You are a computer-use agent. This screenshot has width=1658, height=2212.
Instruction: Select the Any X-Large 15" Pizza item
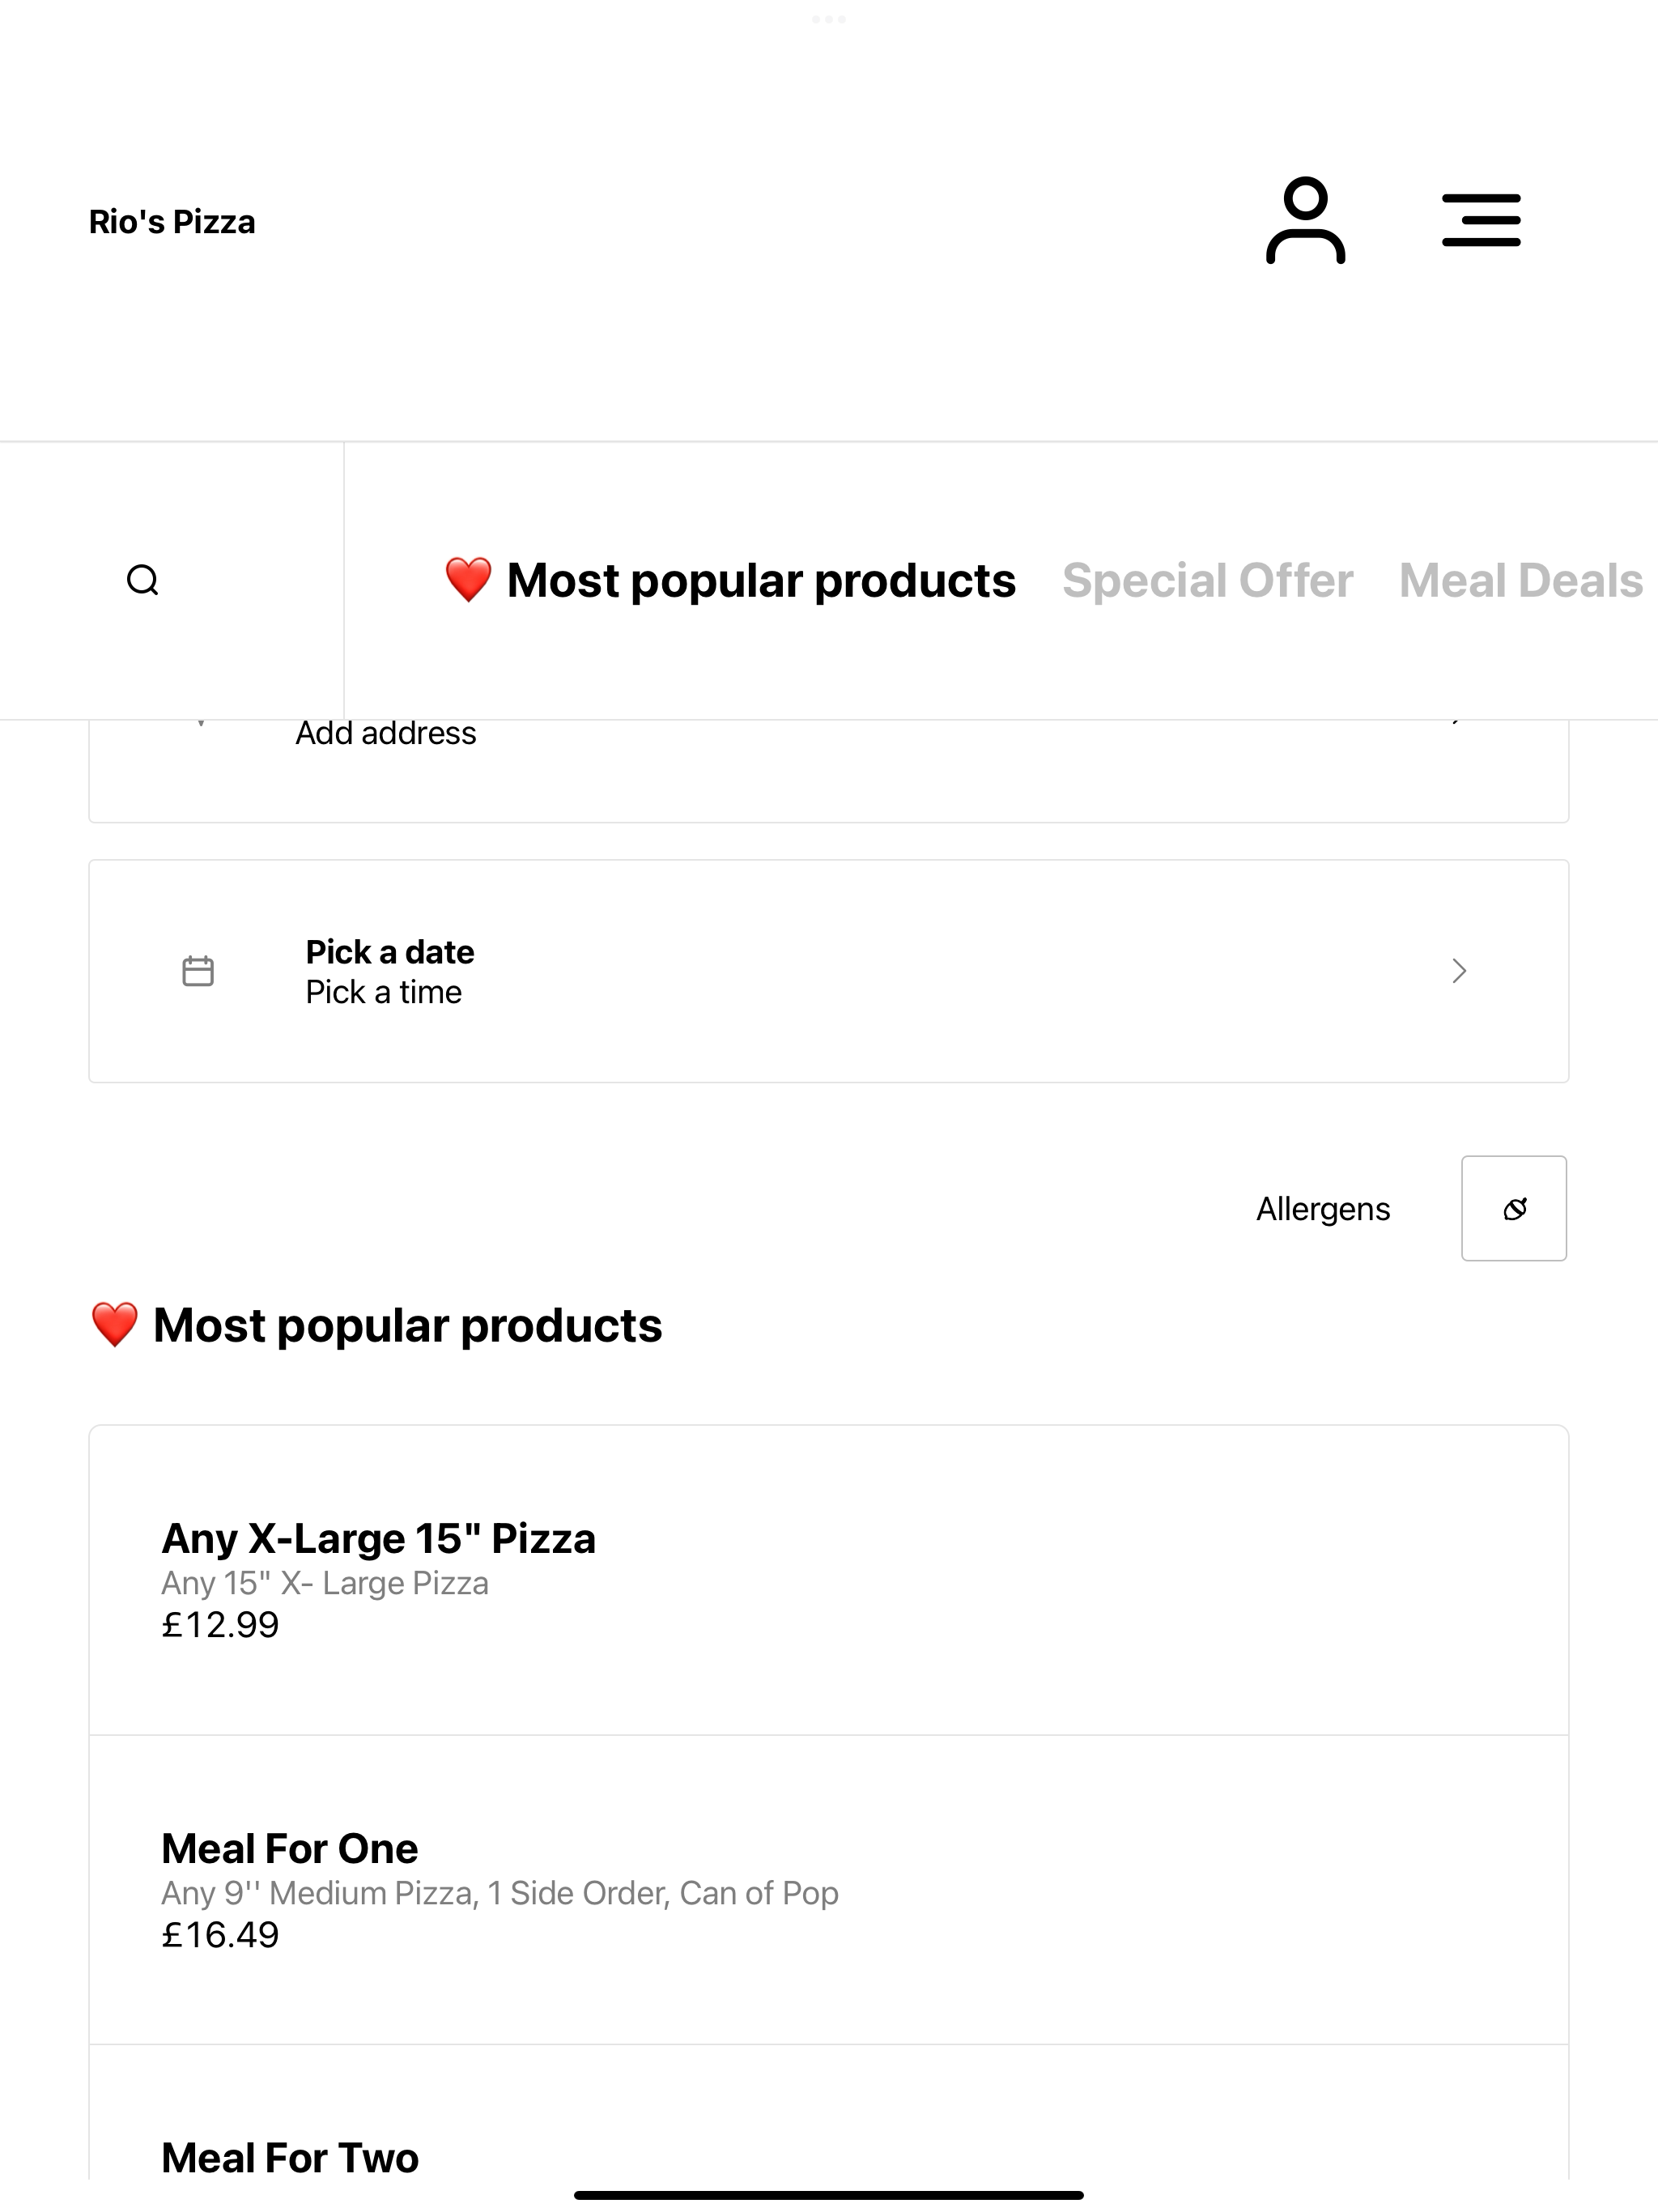point(828,1580)
